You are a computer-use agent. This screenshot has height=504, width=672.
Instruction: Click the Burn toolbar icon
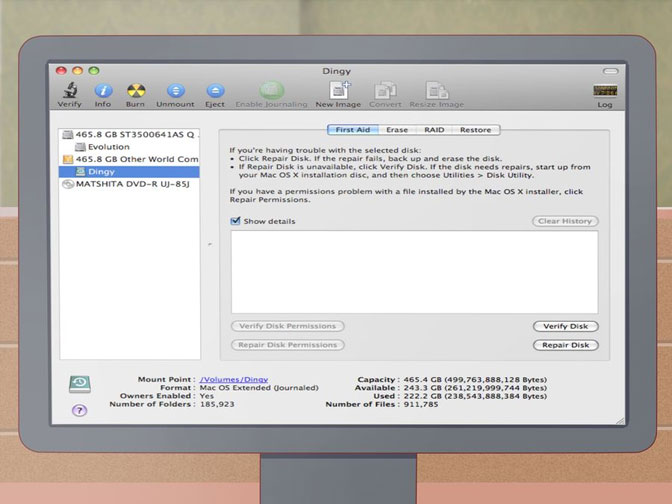coord(136,91)
